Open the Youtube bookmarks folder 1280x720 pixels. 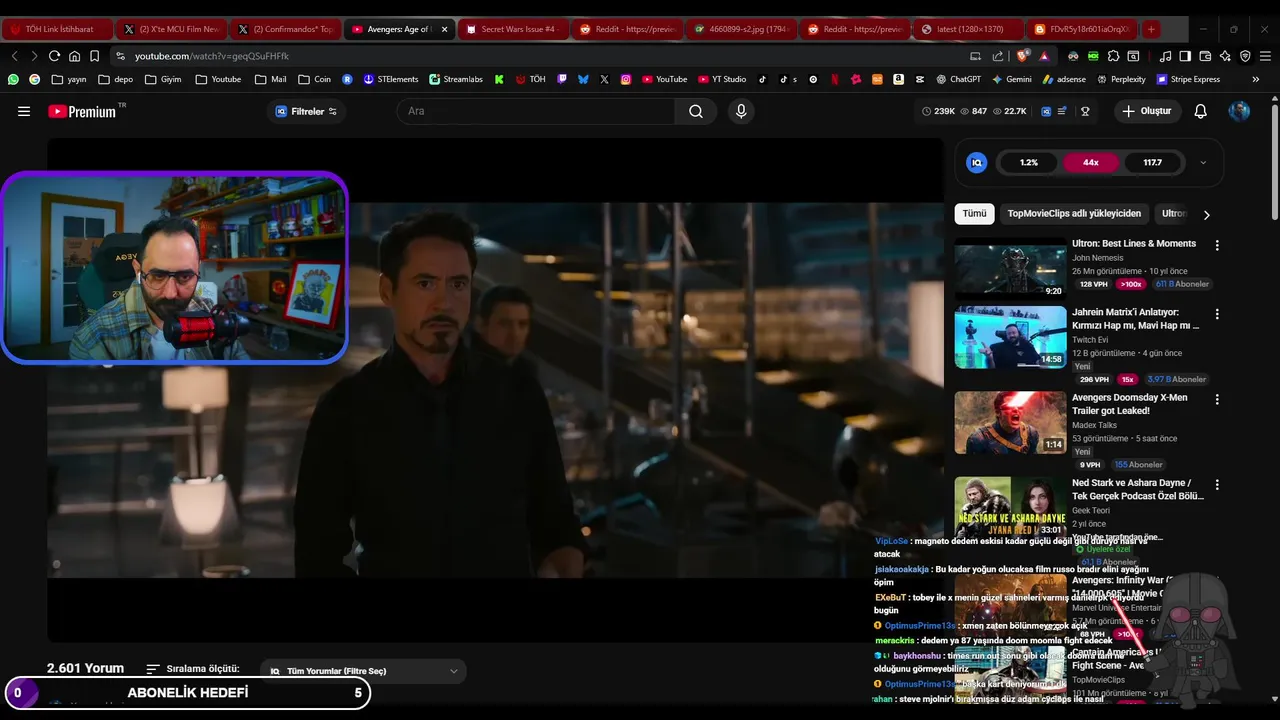(218, 79)
